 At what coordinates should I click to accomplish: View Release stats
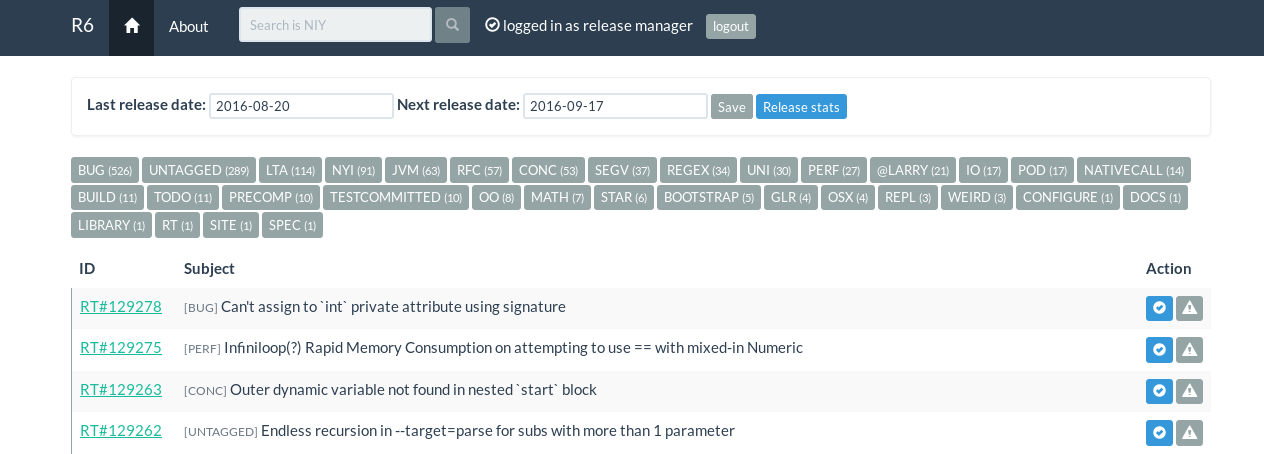801,107
